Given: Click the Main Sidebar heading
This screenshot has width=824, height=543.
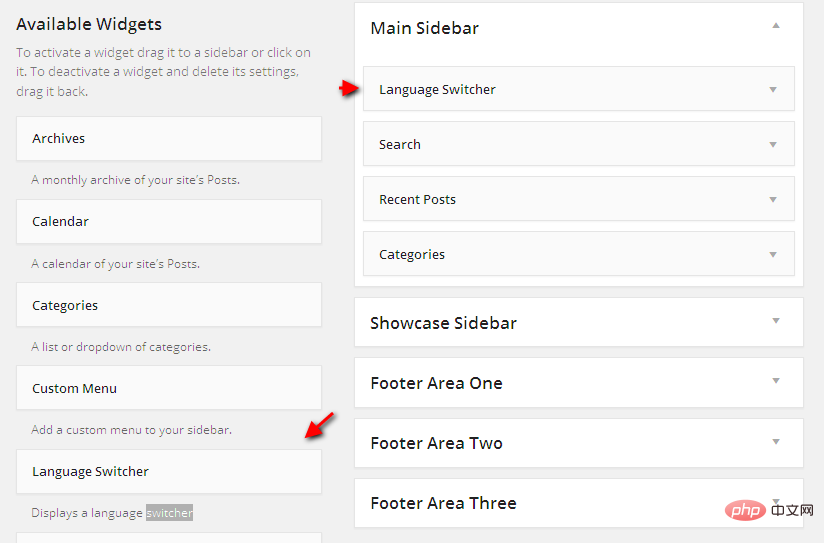Looking at the screenshot, I should pos(424,28).
